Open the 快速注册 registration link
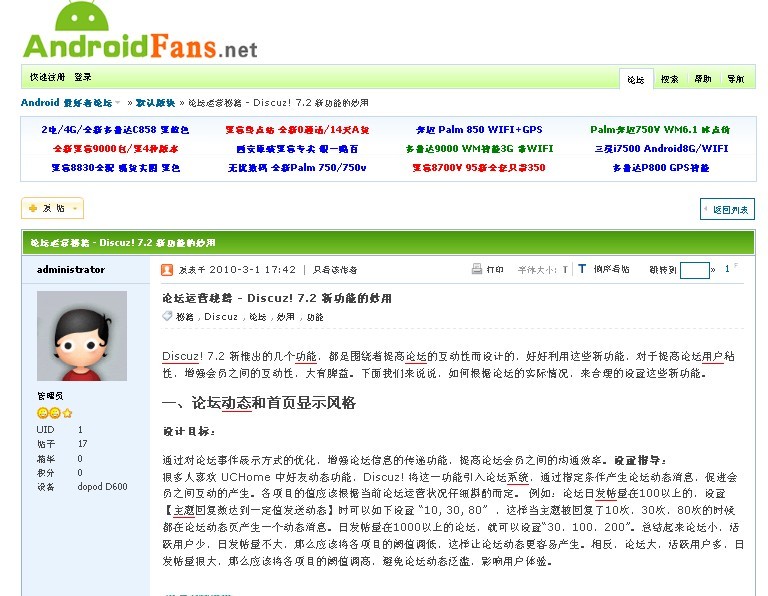 48,77
